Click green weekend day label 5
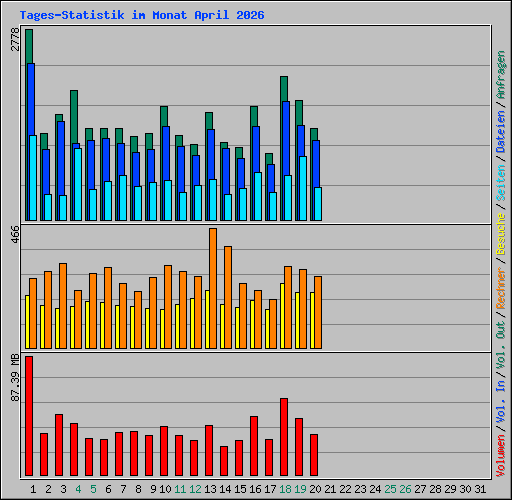Image resolution: width=512 pixels, height=500 pixels. pos(93,489)
